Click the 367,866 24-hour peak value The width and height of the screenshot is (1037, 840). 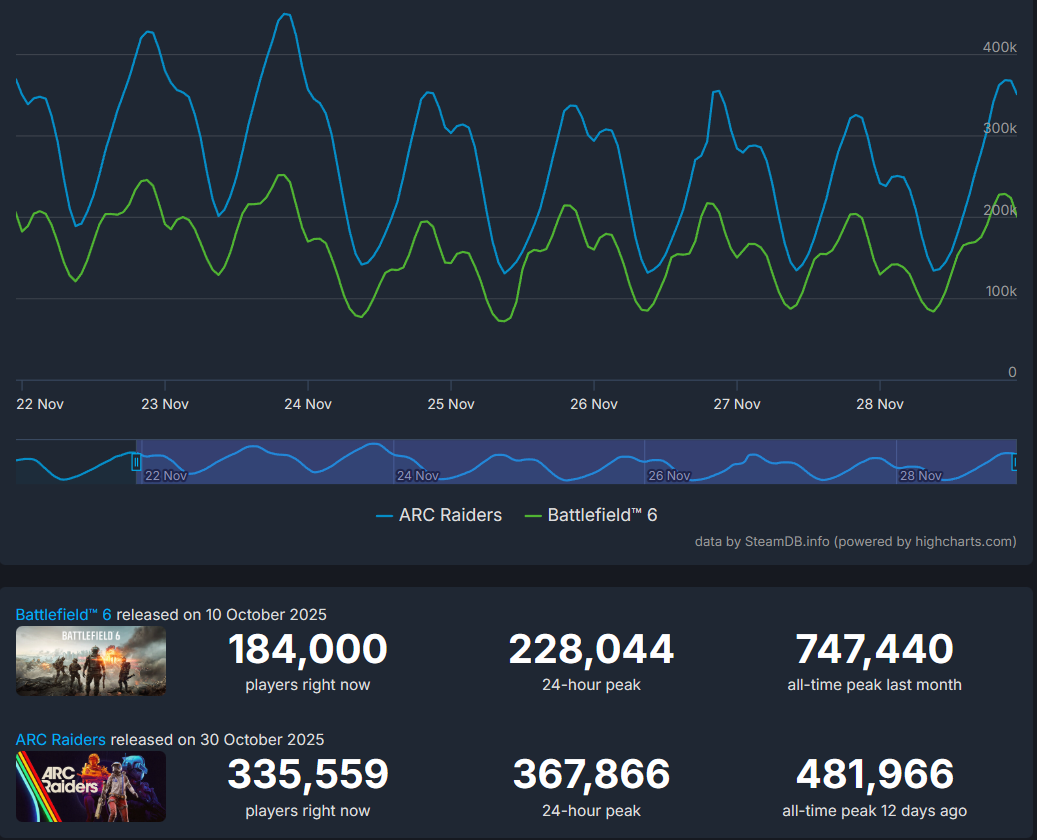coord(591,774)
